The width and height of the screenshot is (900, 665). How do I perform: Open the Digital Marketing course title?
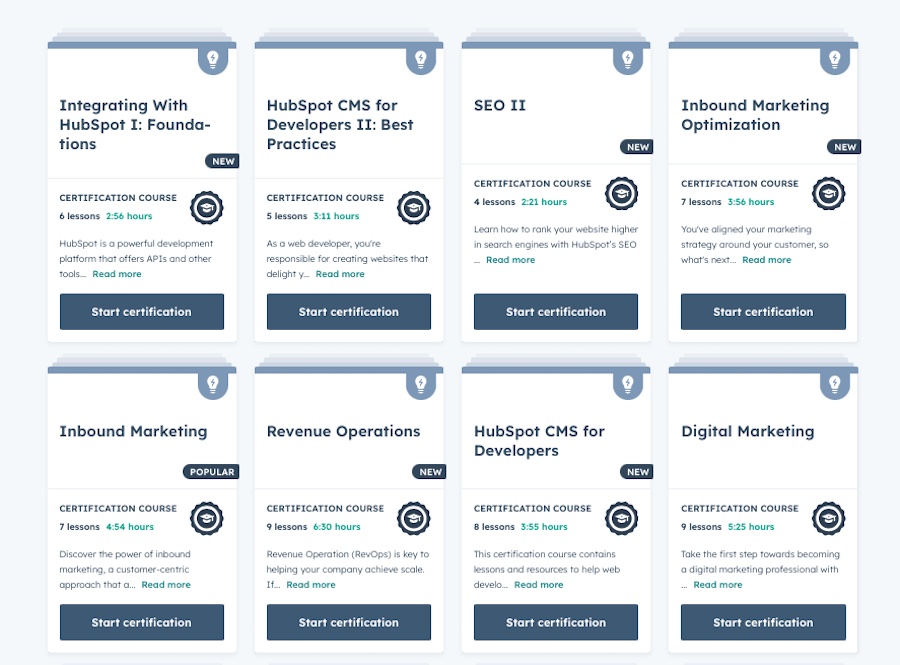coord(748,431)
